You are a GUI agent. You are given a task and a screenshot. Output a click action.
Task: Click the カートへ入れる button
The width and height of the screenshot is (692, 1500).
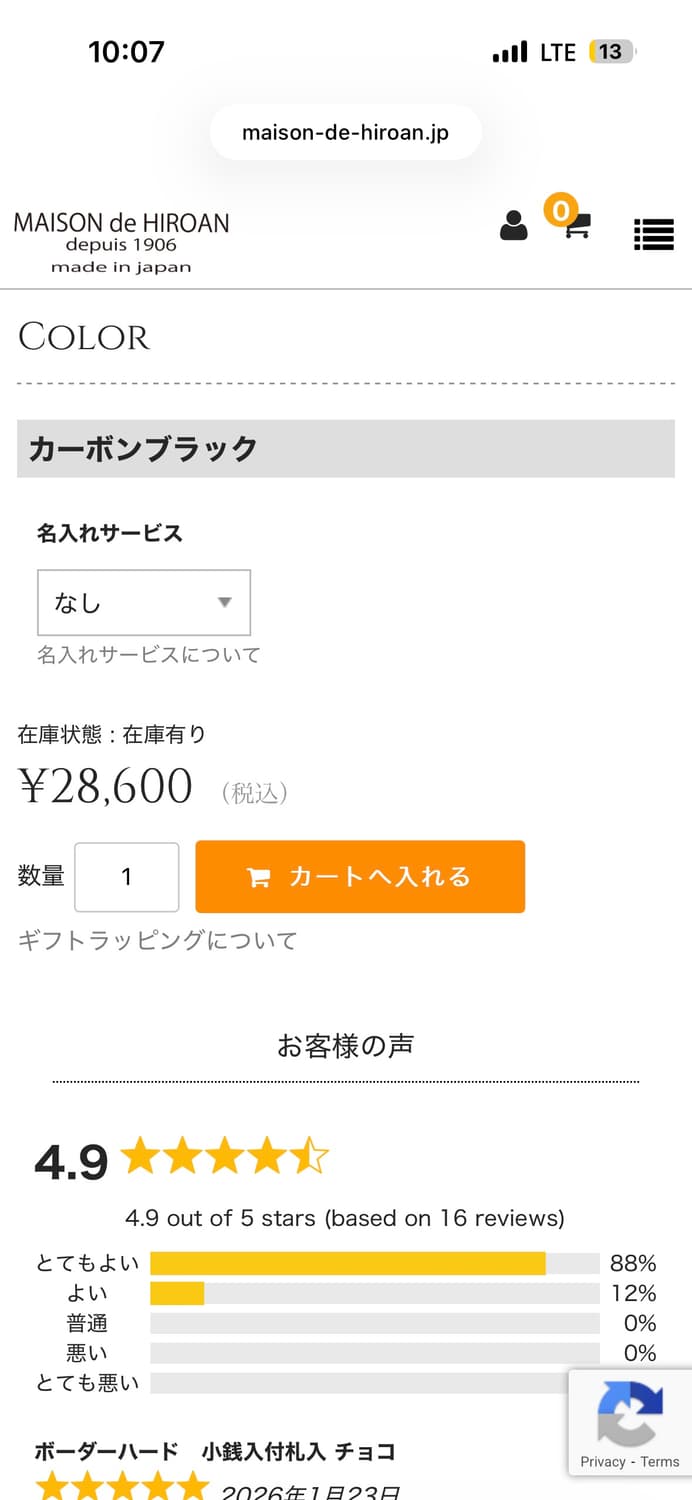click(x=360, y=877)
